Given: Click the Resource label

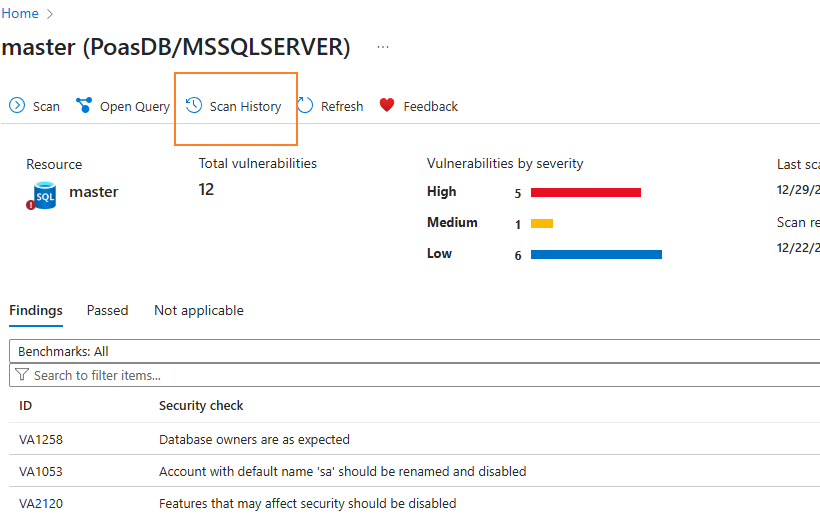Looking at the screenshot, I should point(54,164).
